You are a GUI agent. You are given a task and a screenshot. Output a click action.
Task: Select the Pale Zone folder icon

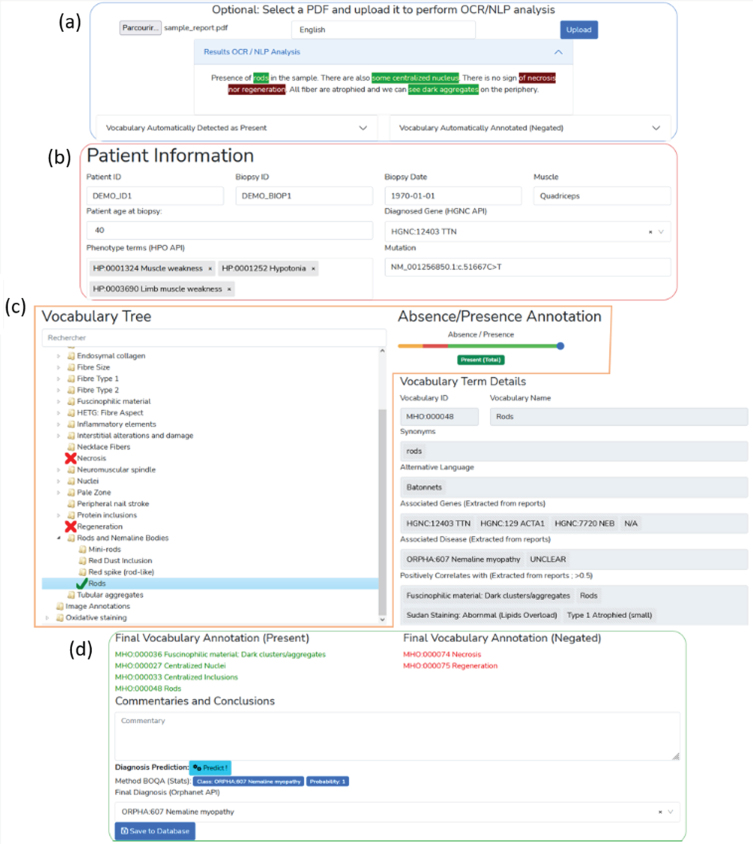pos(71,493)
